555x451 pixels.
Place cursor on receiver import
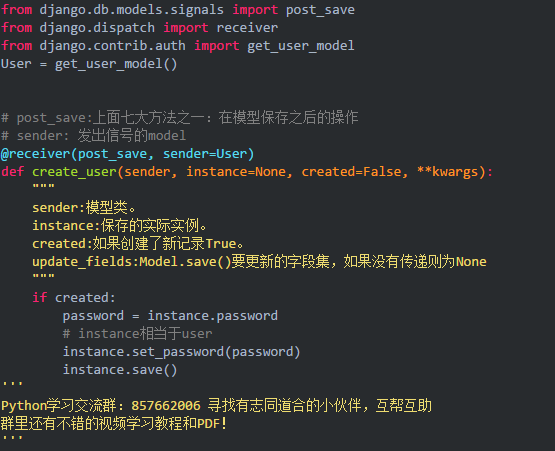(x=247, y=28)
